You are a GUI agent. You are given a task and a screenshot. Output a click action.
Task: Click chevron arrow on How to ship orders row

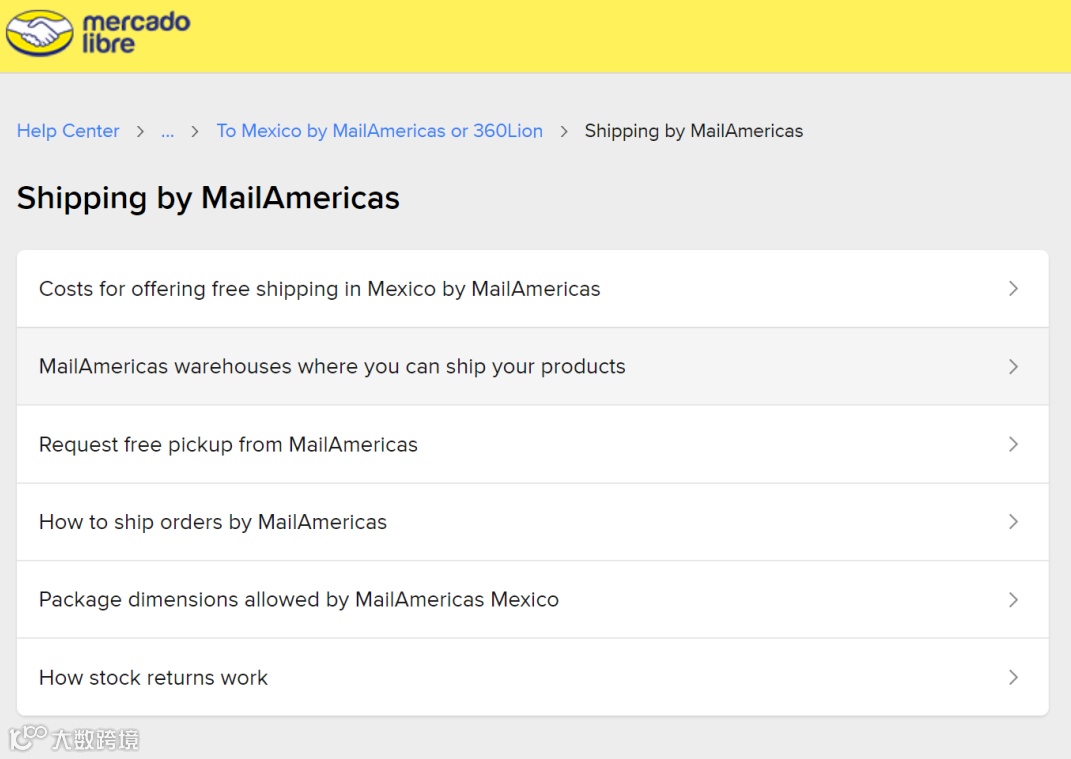pos(1013,522)
